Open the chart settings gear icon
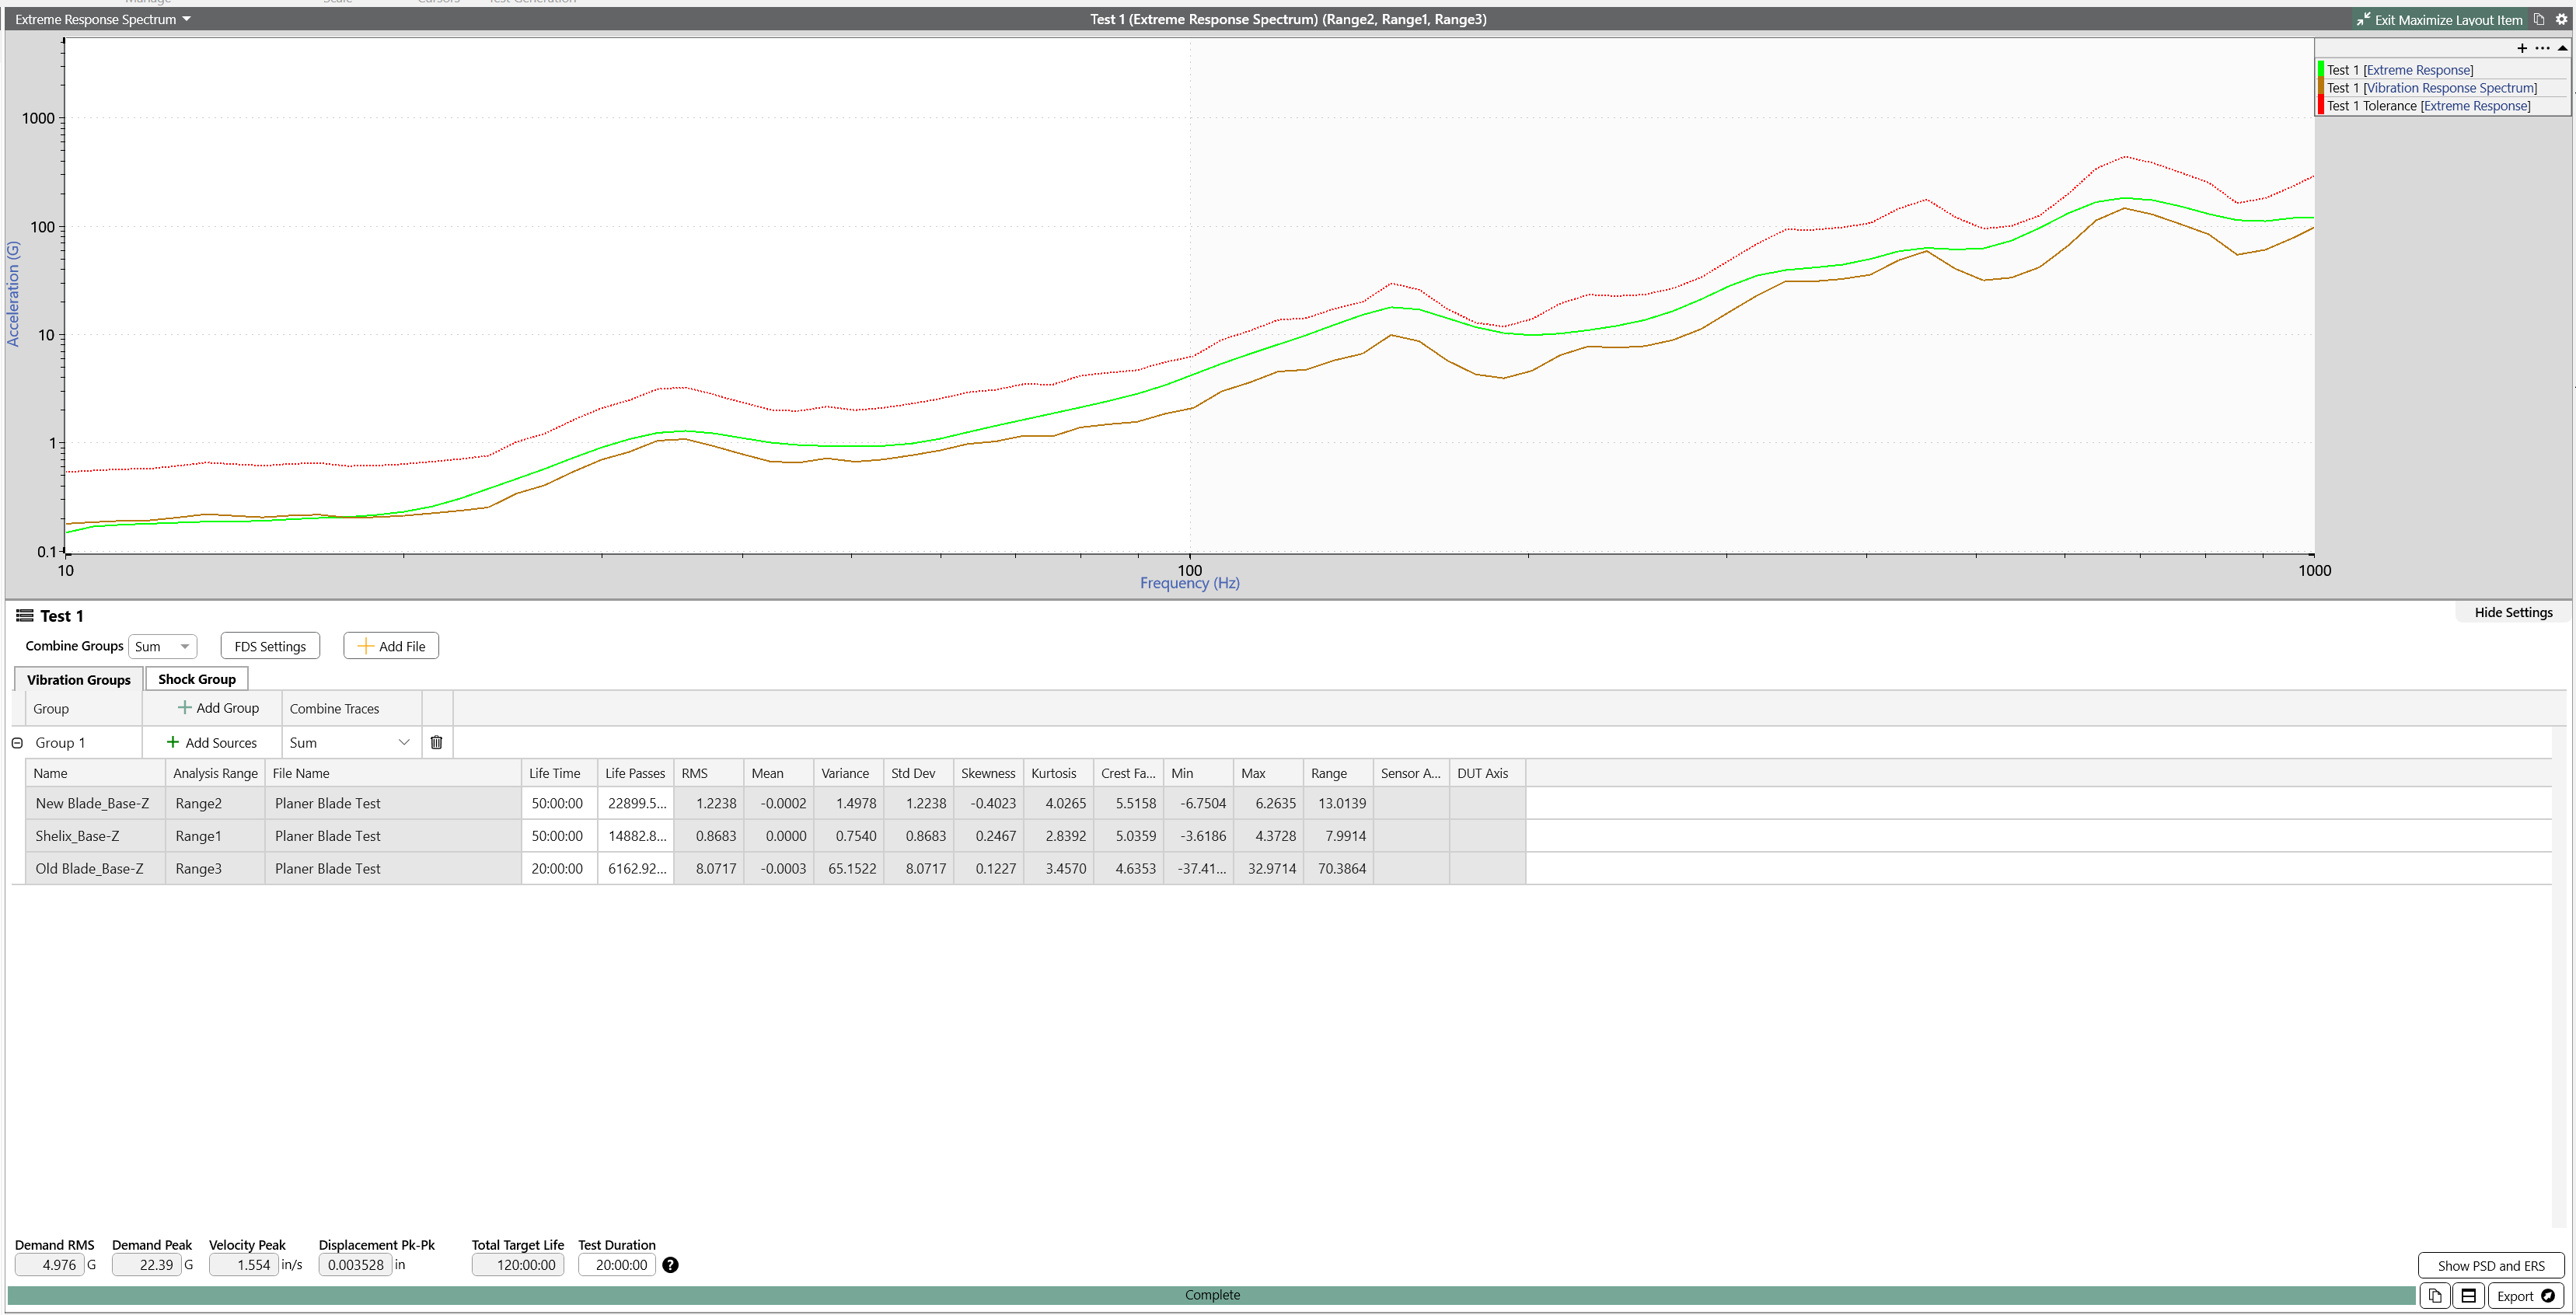The height and width of the screenshot is (1315, 2576). click(x=2562, y=19)
